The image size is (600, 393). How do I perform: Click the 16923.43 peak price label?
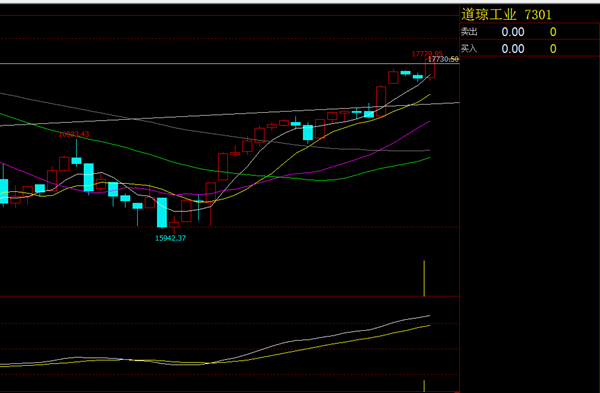(74, 134)
